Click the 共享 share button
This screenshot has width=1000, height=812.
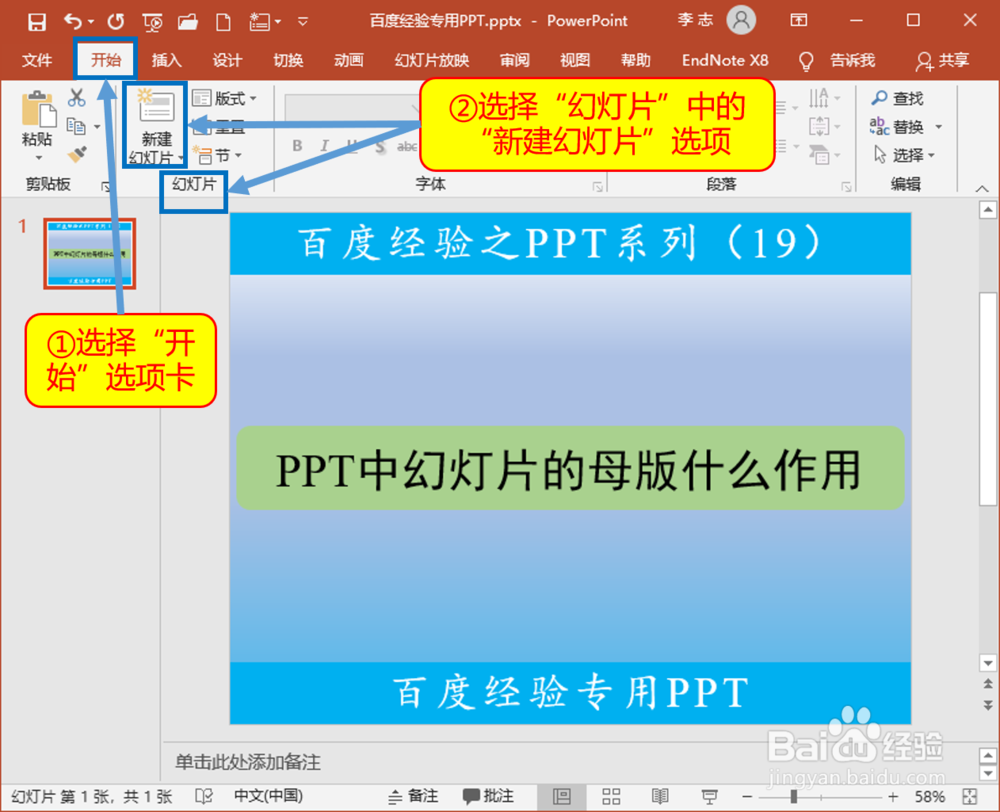[942, 61]
